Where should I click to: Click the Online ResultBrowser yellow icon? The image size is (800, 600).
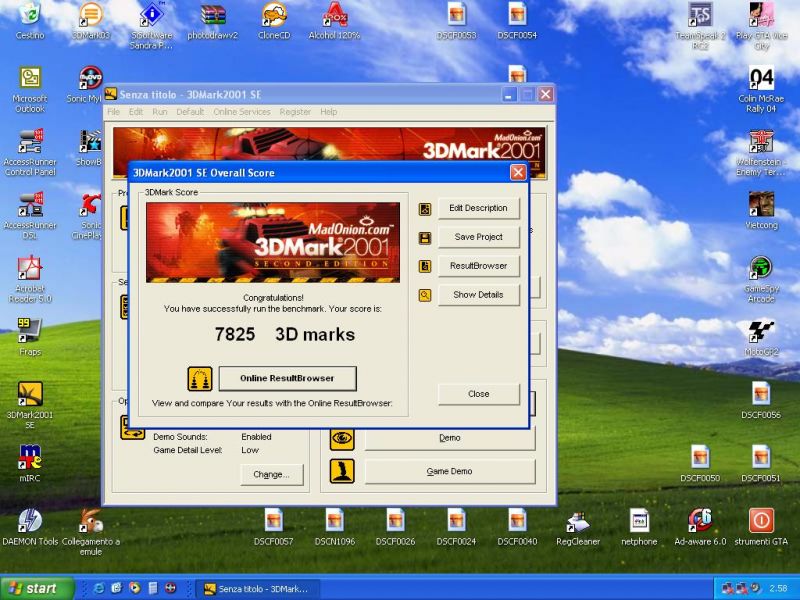(x=200, y=379)
